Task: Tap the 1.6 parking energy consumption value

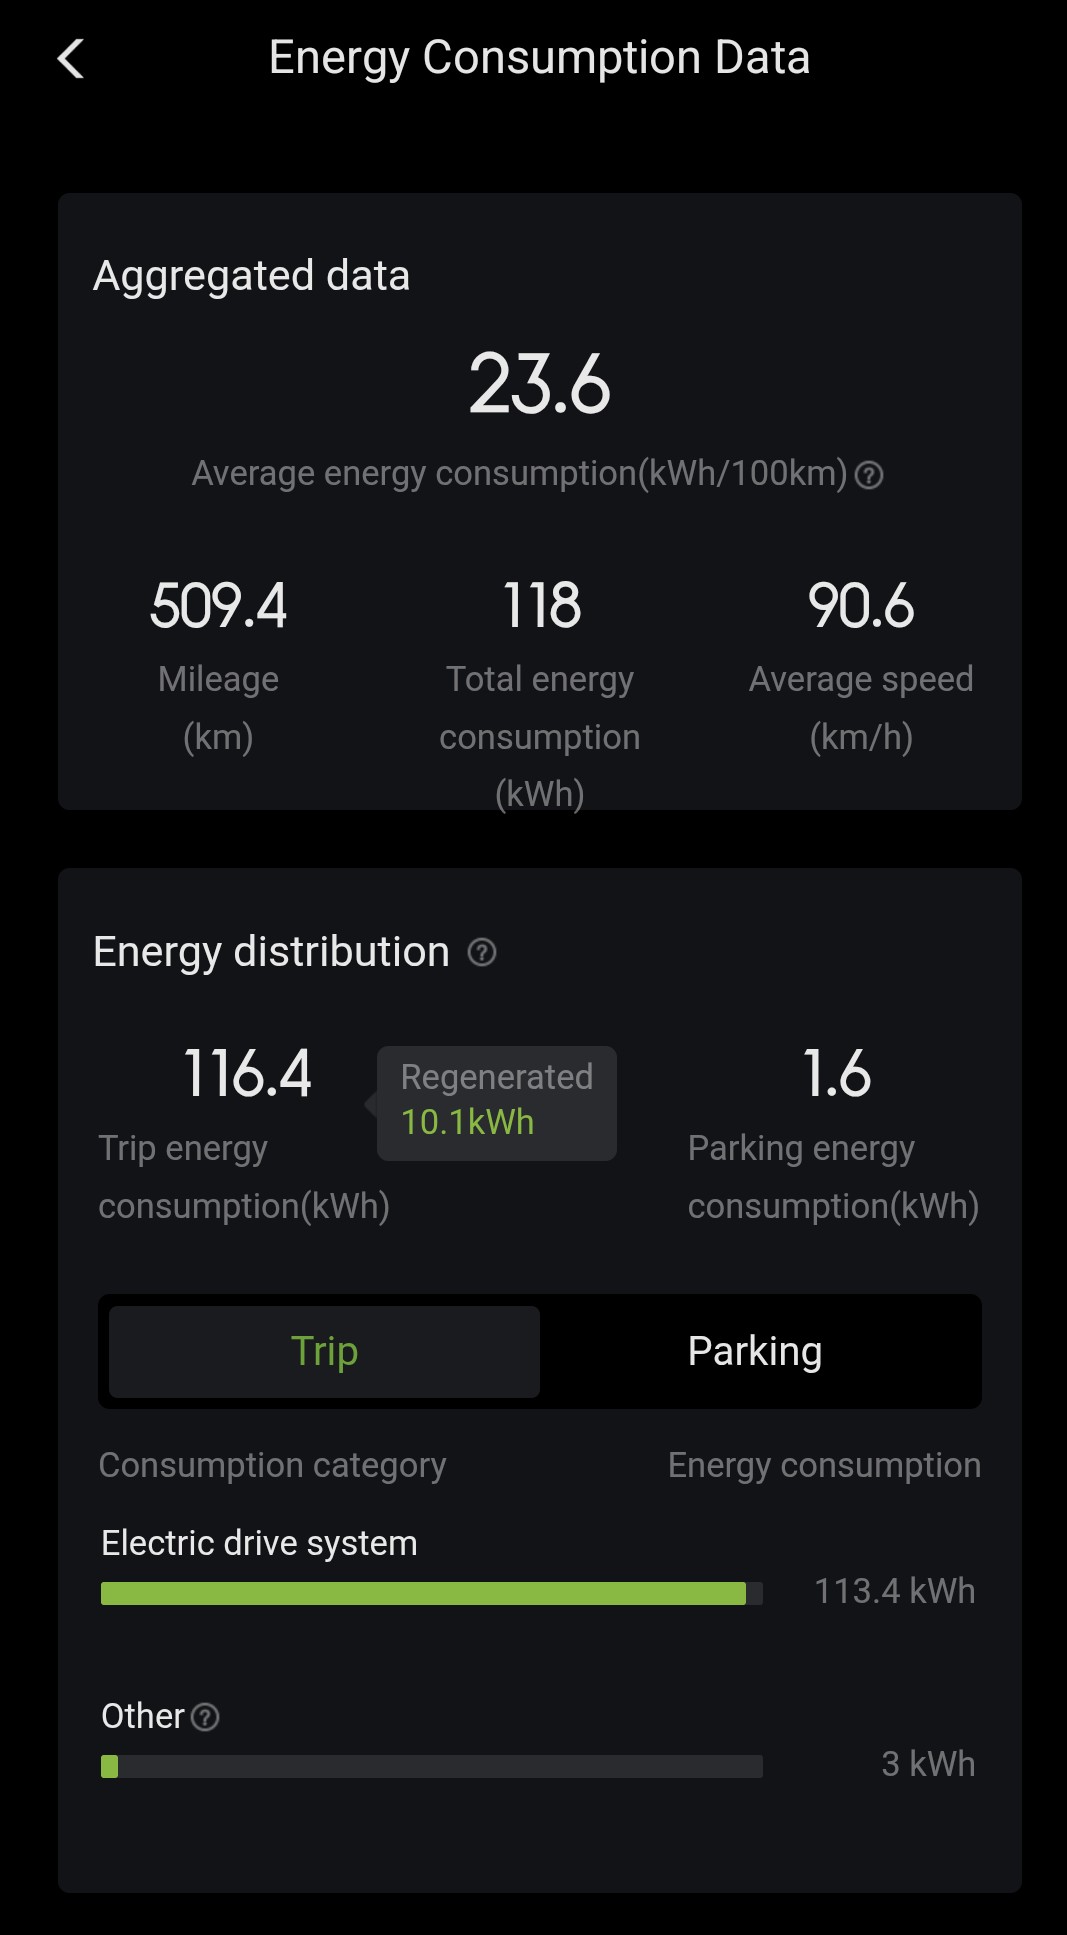Action: point(836,1074)
